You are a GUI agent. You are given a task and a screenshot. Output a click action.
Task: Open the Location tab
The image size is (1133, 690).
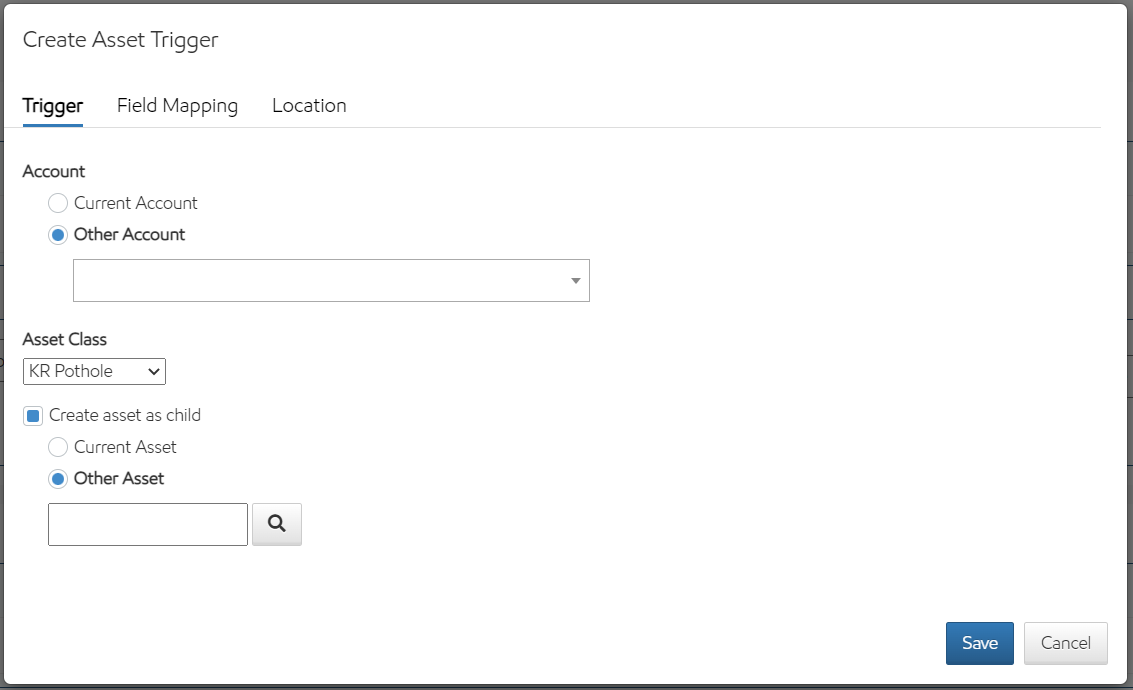point(309,105)
